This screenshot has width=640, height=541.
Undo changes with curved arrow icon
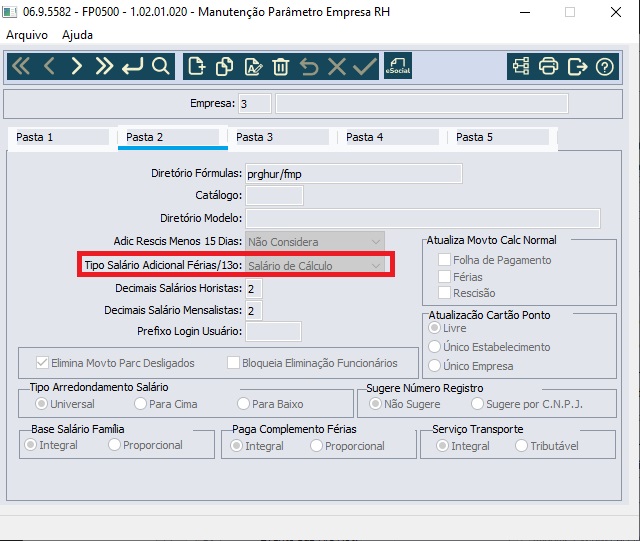309,66
